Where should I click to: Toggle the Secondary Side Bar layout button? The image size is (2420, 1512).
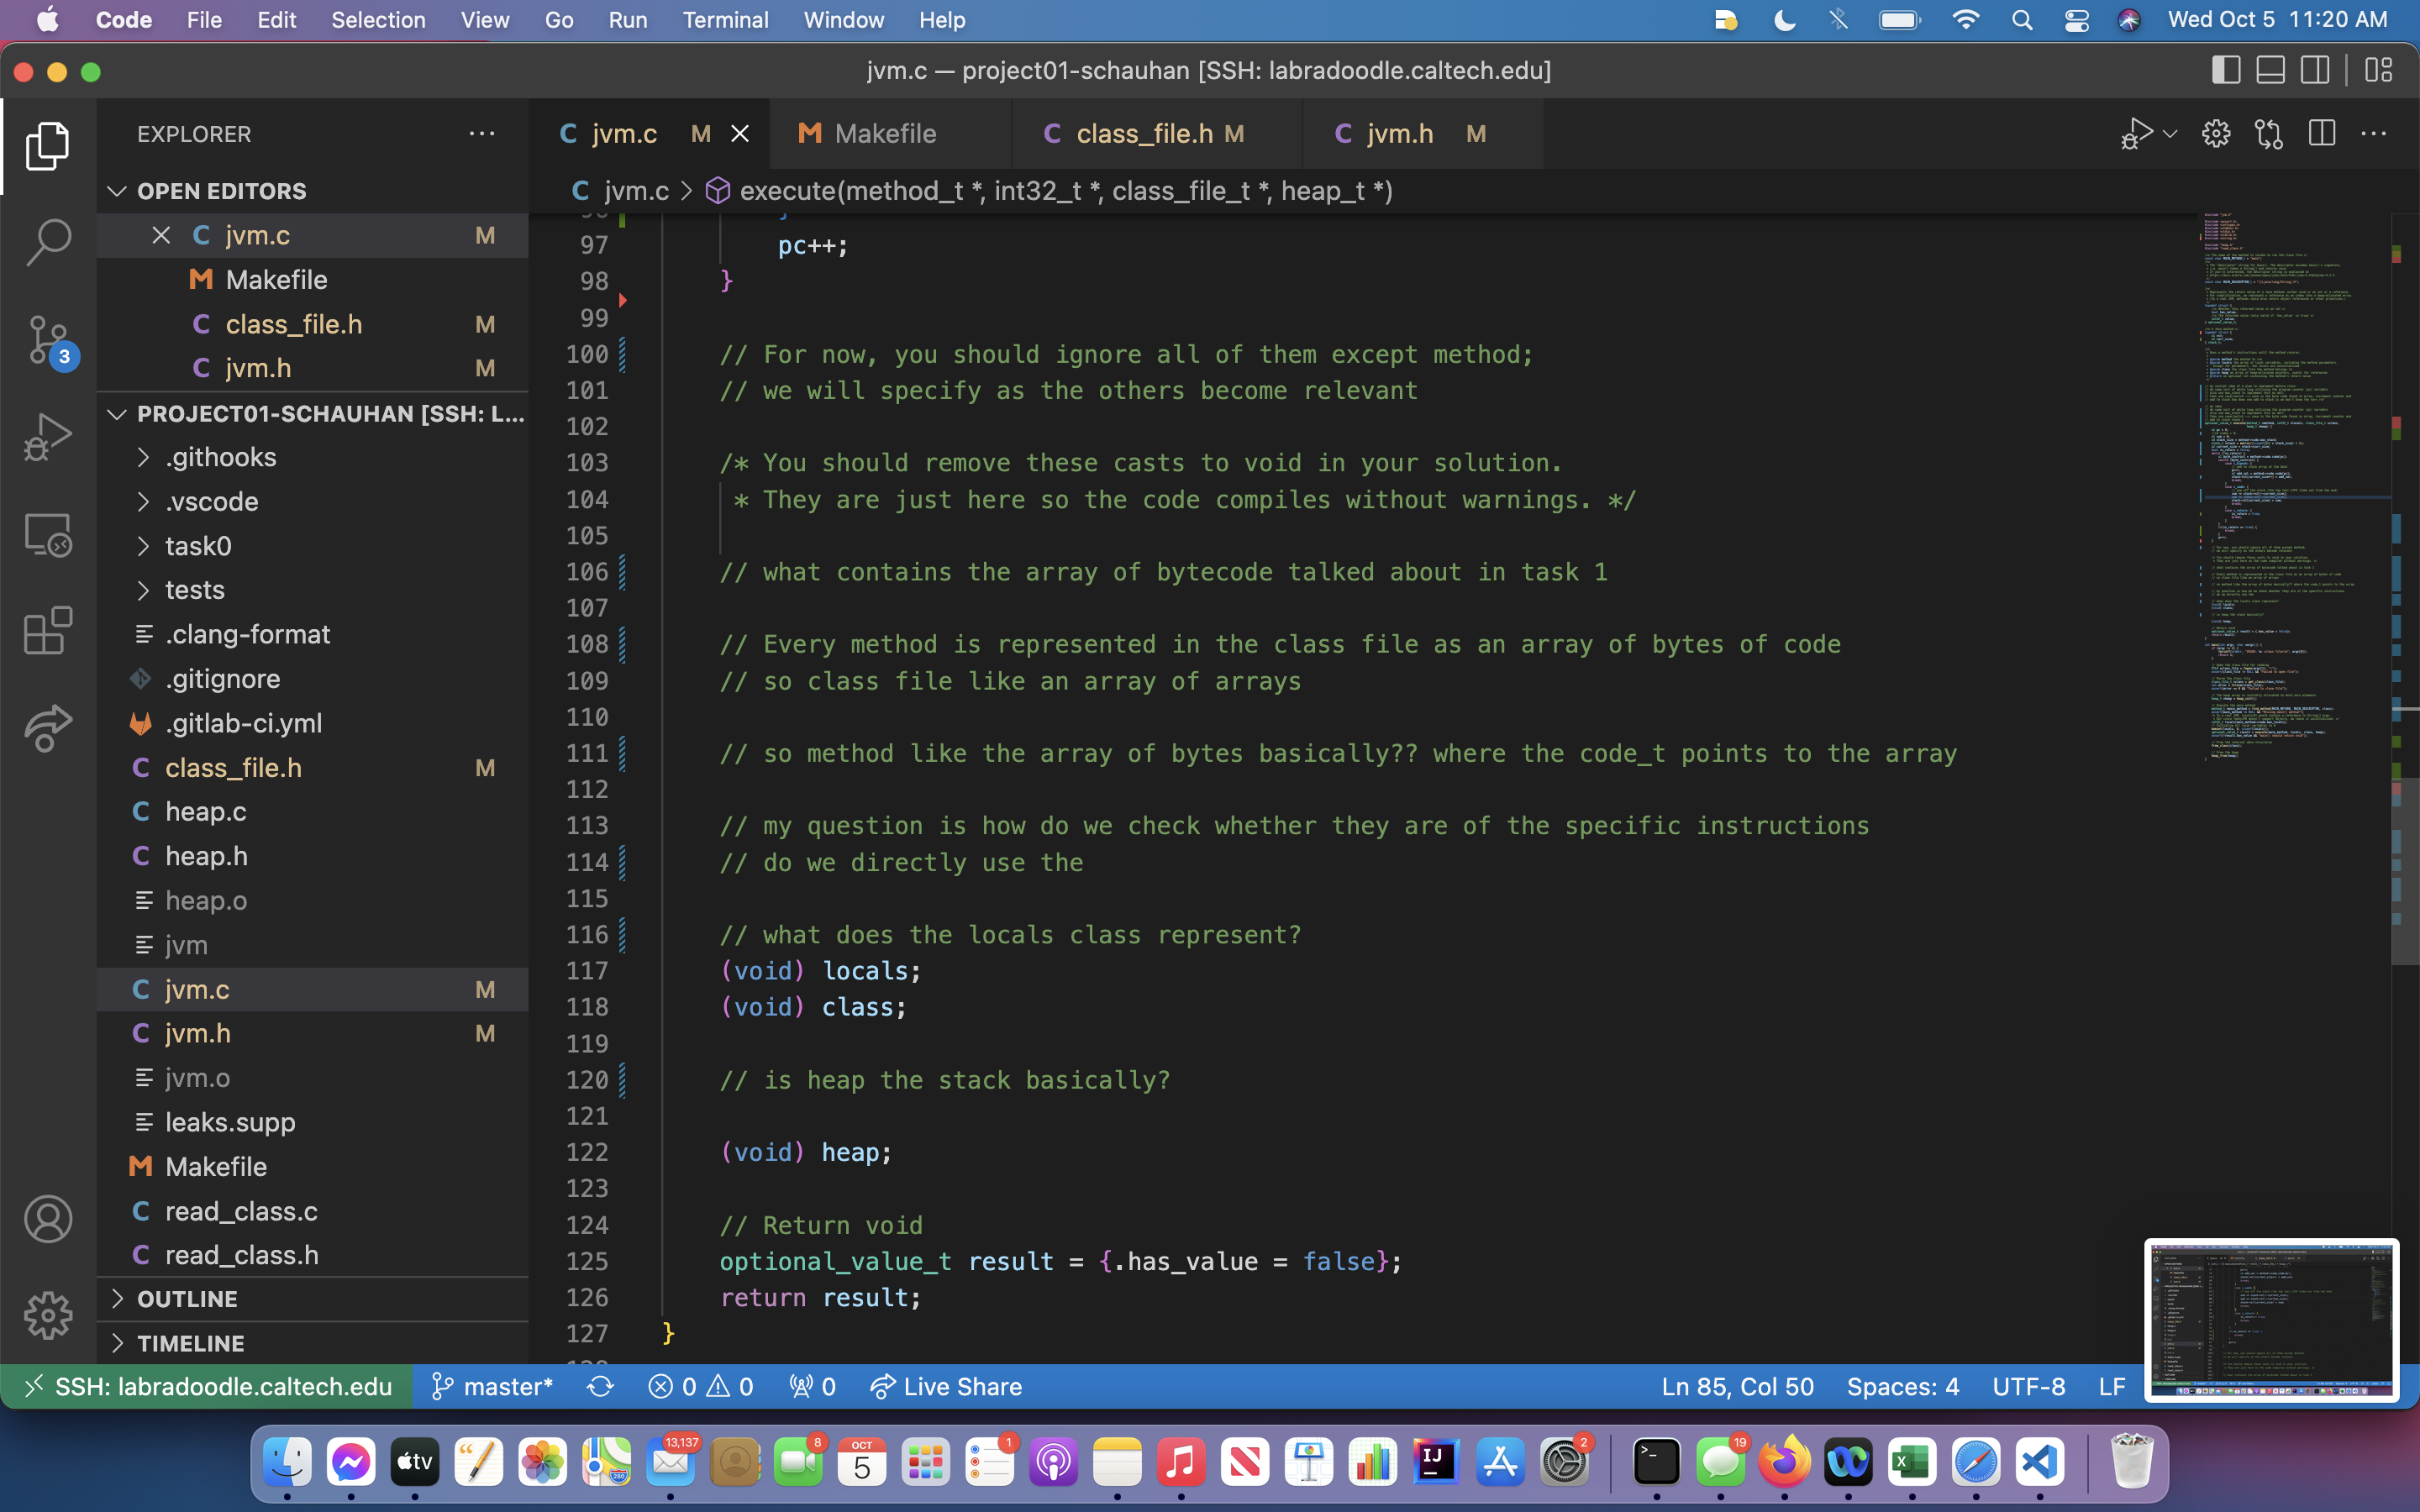[x=2315, y=70]
